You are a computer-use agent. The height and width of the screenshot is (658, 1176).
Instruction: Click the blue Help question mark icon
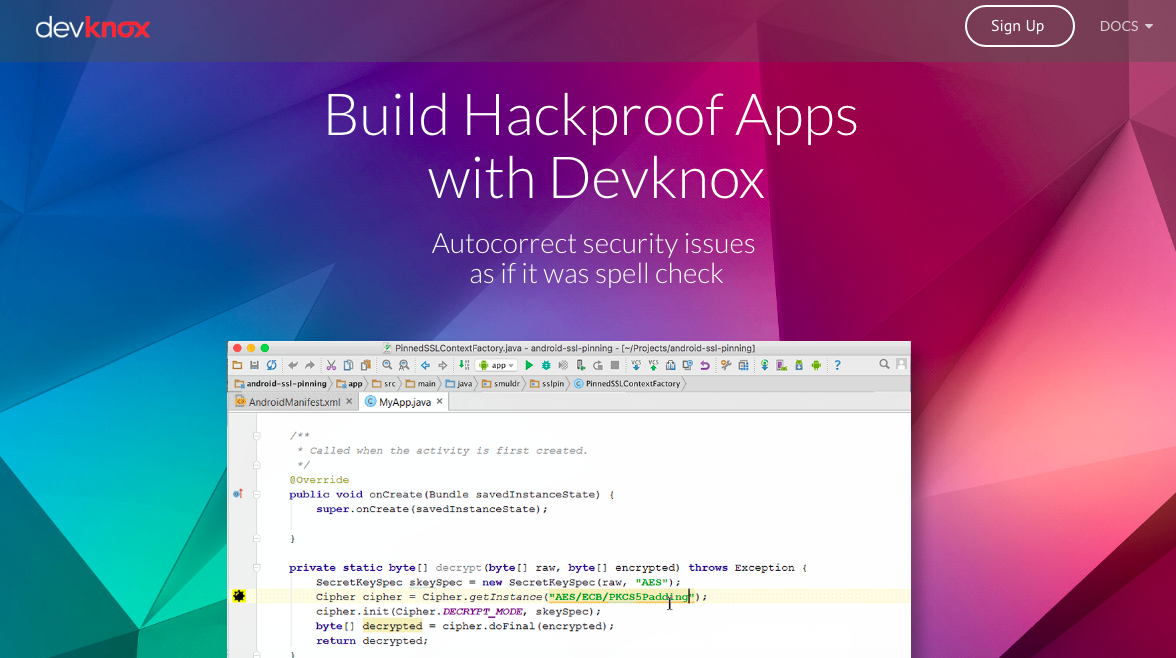pos(838,365)
